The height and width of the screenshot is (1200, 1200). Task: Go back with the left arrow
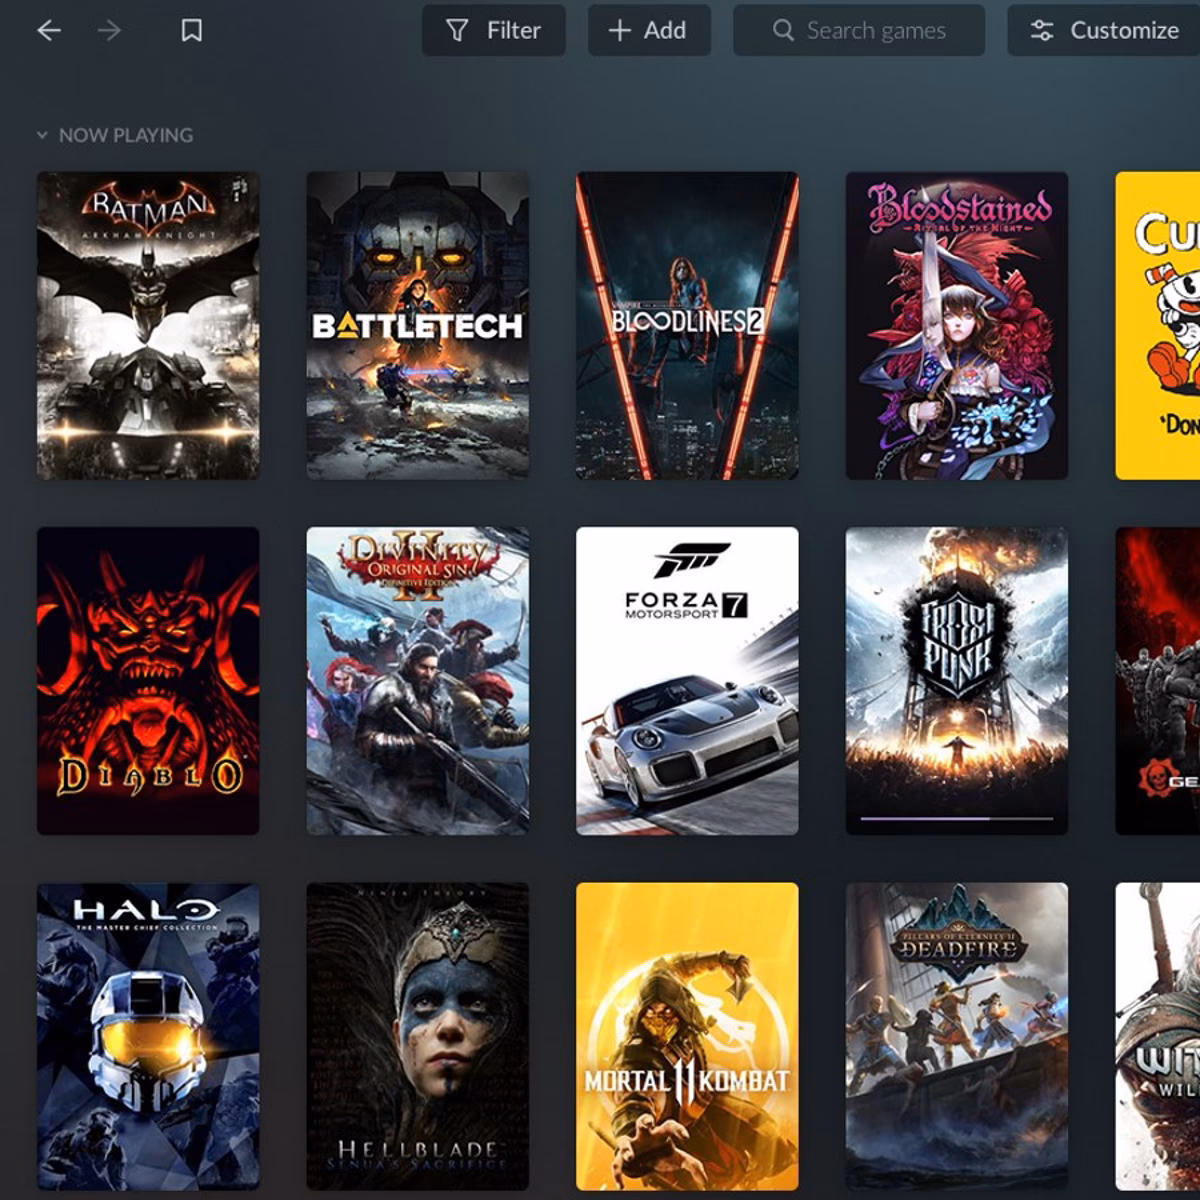click(49, 30)
